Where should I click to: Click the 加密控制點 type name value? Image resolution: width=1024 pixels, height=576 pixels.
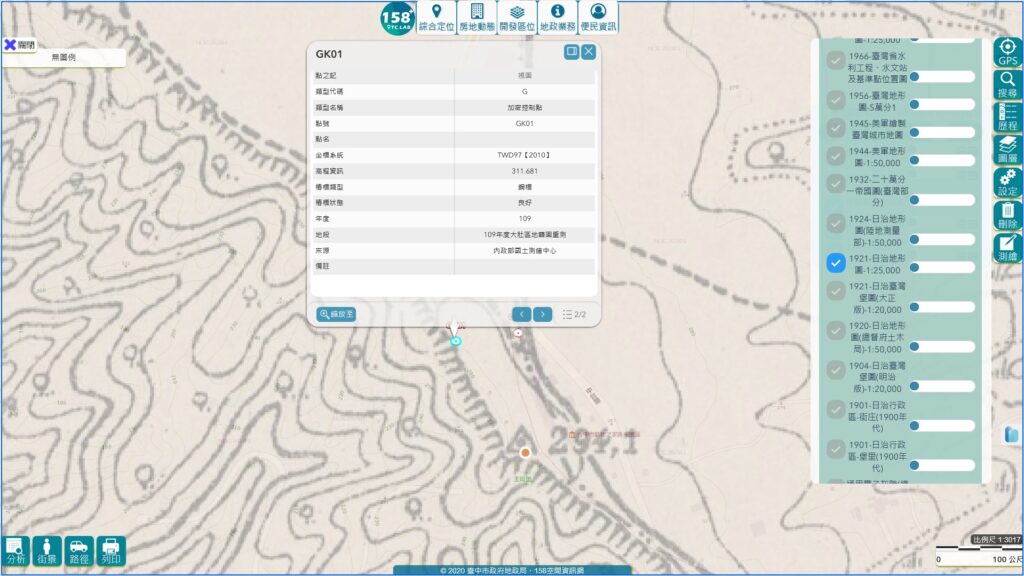coord(524,108)
